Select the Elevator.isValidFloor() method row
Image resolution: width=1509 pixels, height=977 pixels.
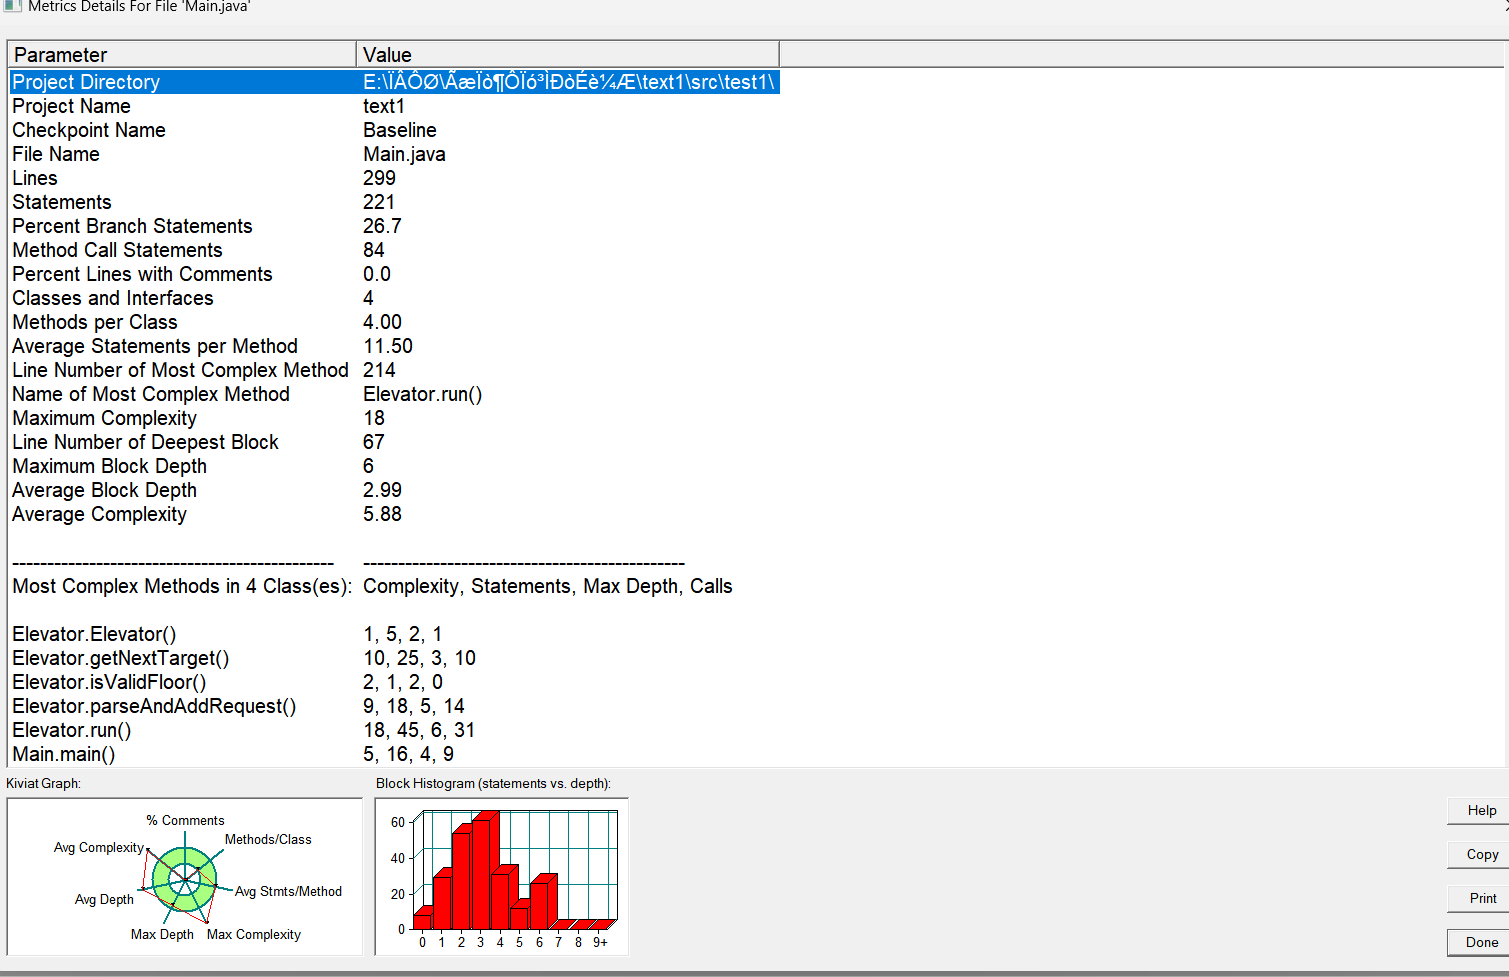click(x=394, y=682)
